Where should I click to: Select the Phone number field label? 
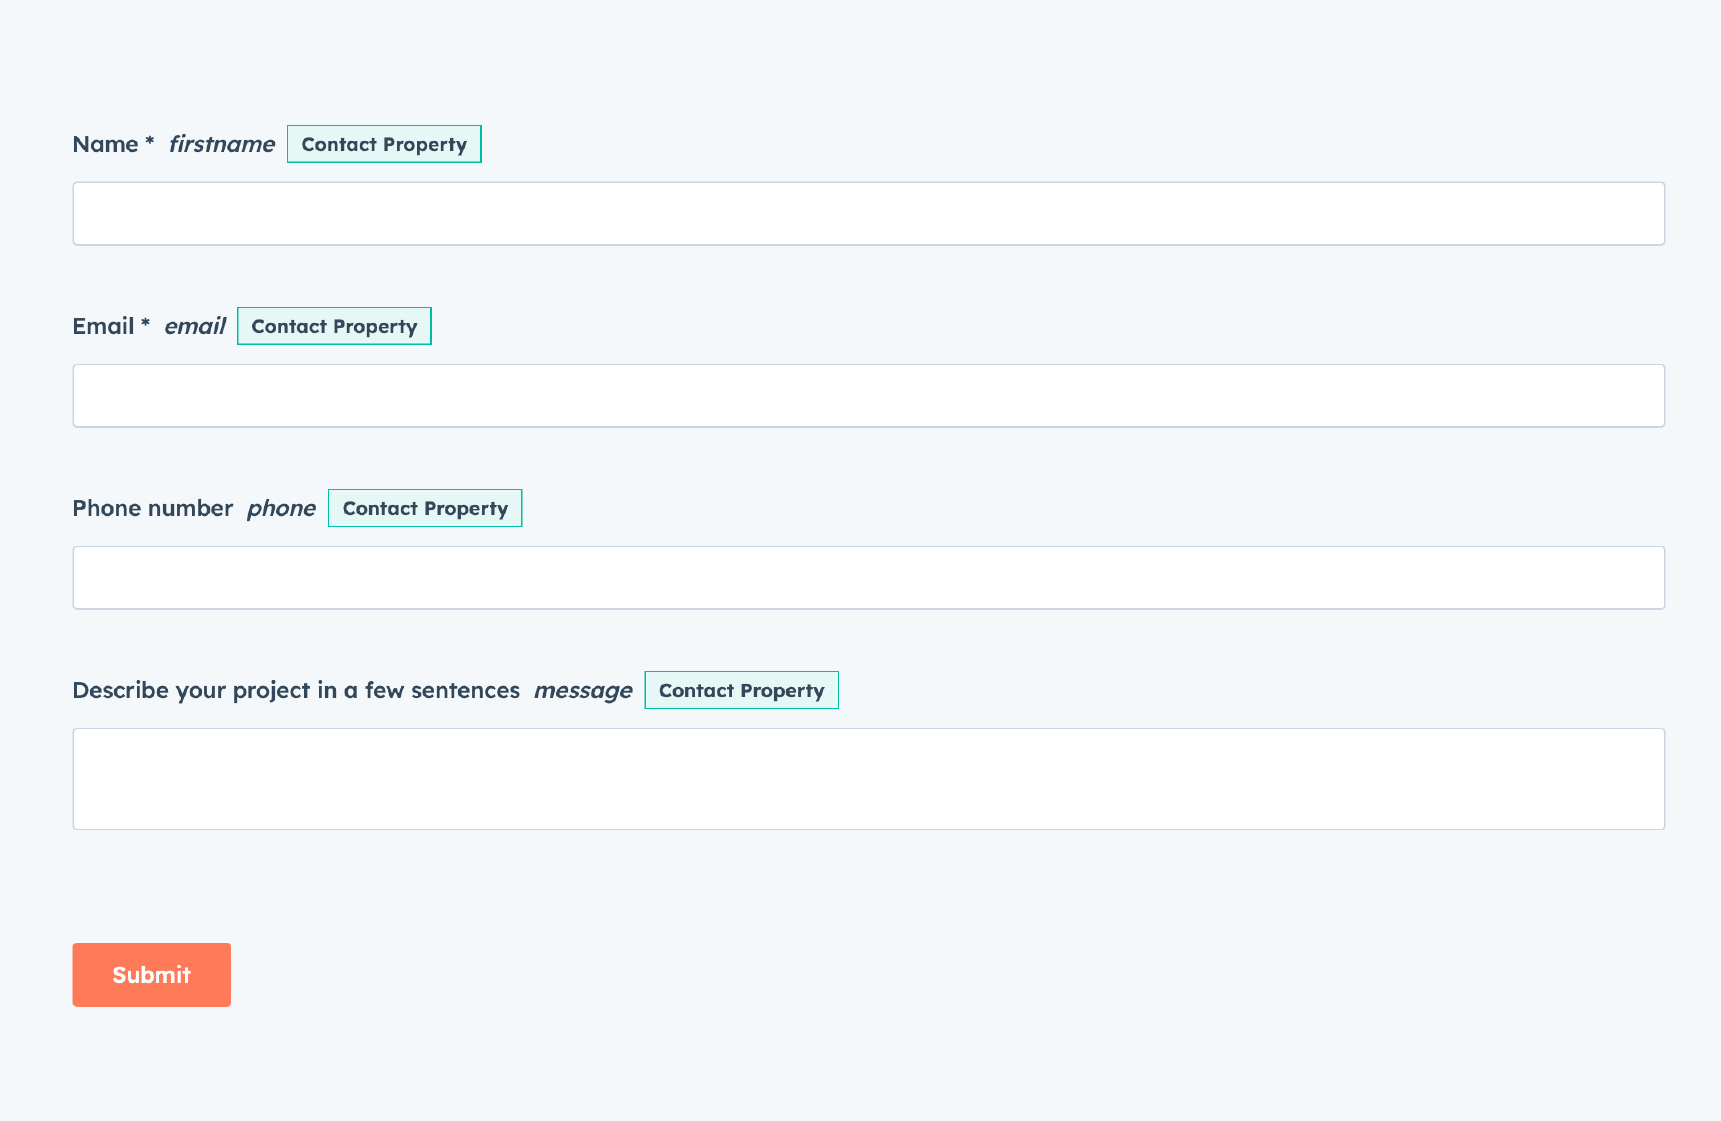point(151,508)
